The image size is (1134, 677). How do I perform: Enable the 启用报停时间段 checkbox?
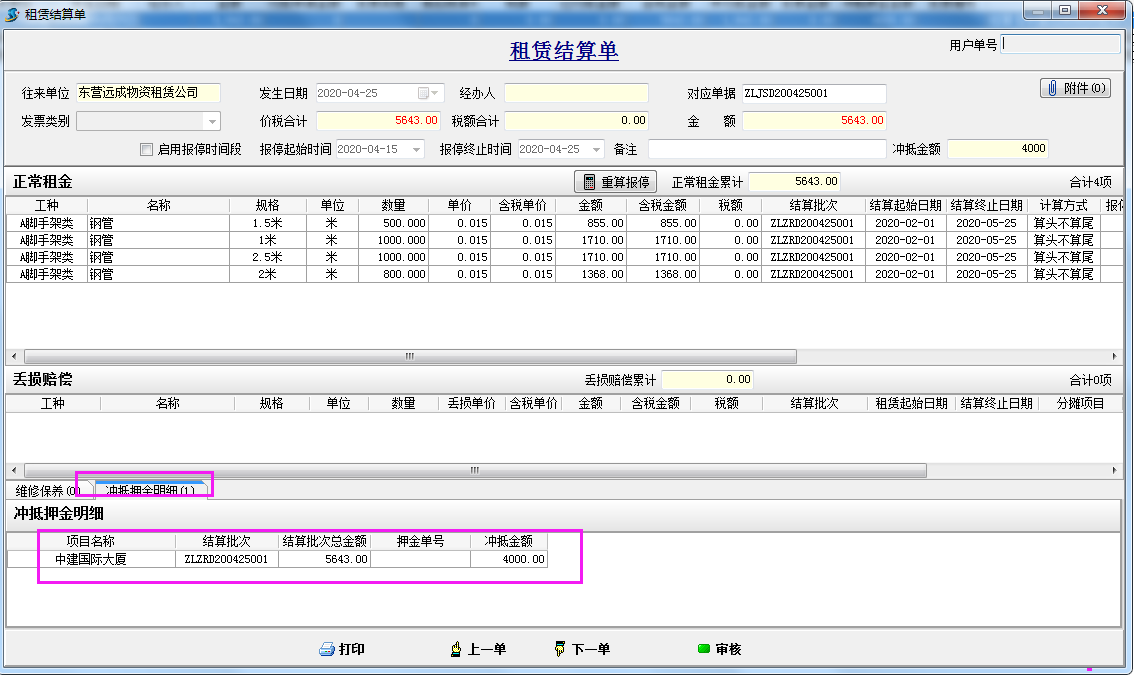[x=147, y=150]
